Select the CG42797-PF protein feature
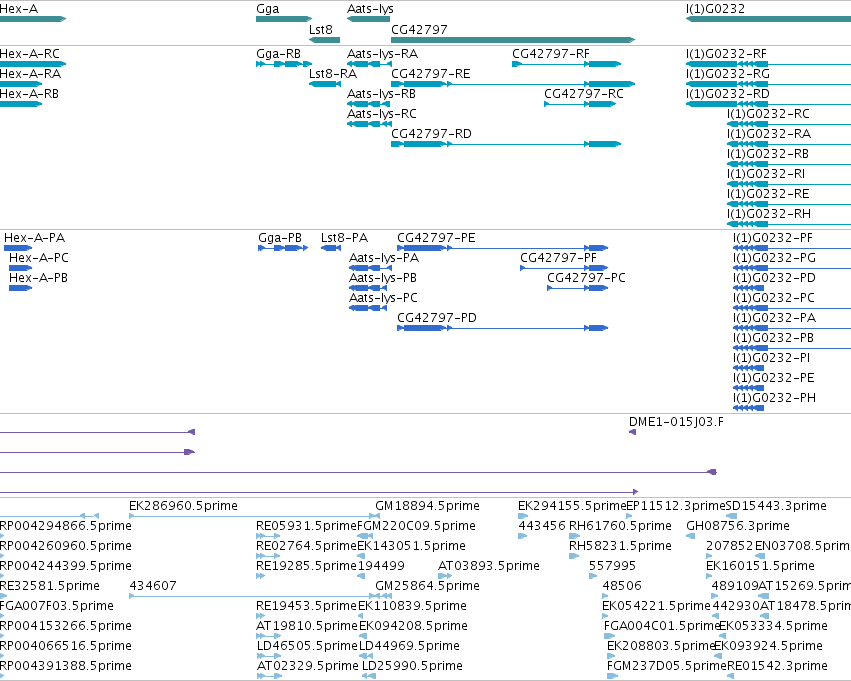 point(564,268)
